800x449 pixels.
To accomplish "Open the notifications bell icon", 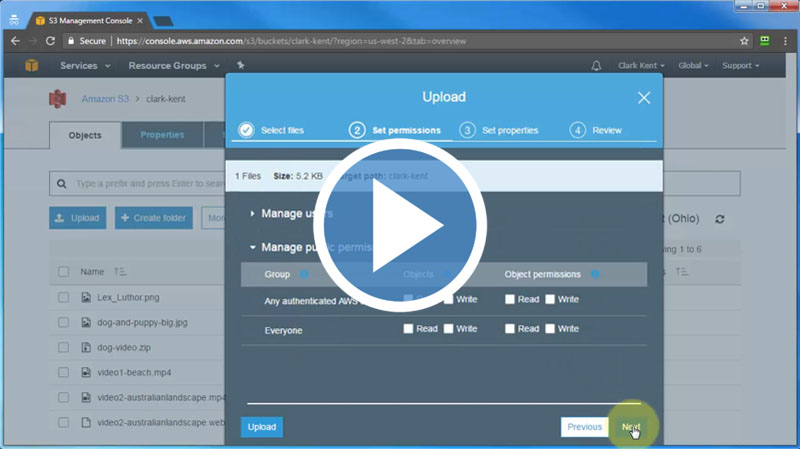I will pos(597,66).
